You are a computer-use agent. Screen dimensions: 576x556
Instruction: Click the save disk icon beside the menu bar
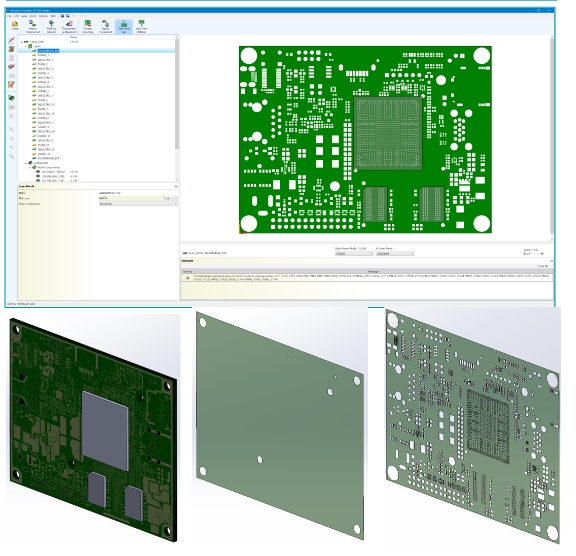click(63, 16)
